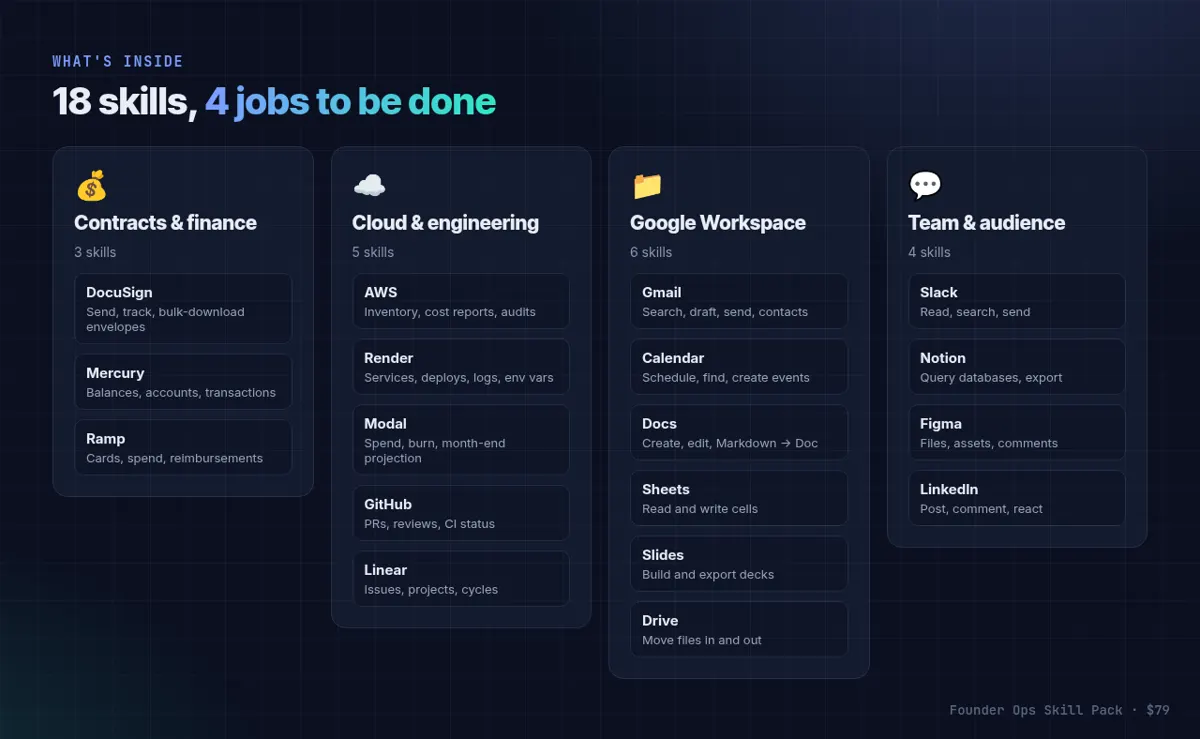The image size is (1200, 739).
Task: Click the speech bubble emoji icon
Action: click(x=925, y=186)
